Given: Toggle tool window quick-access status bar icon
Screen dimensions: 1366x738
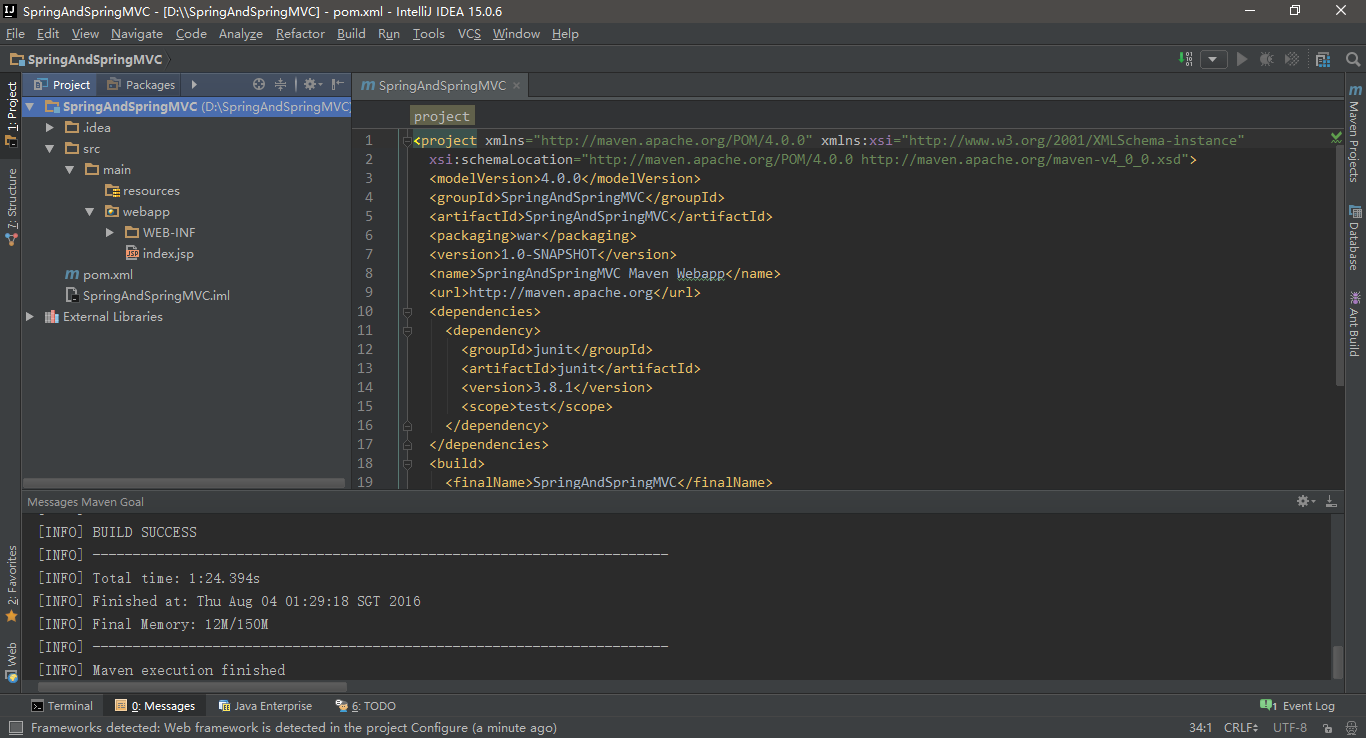Looking at the screenshot, I should (x=15, y=728).
